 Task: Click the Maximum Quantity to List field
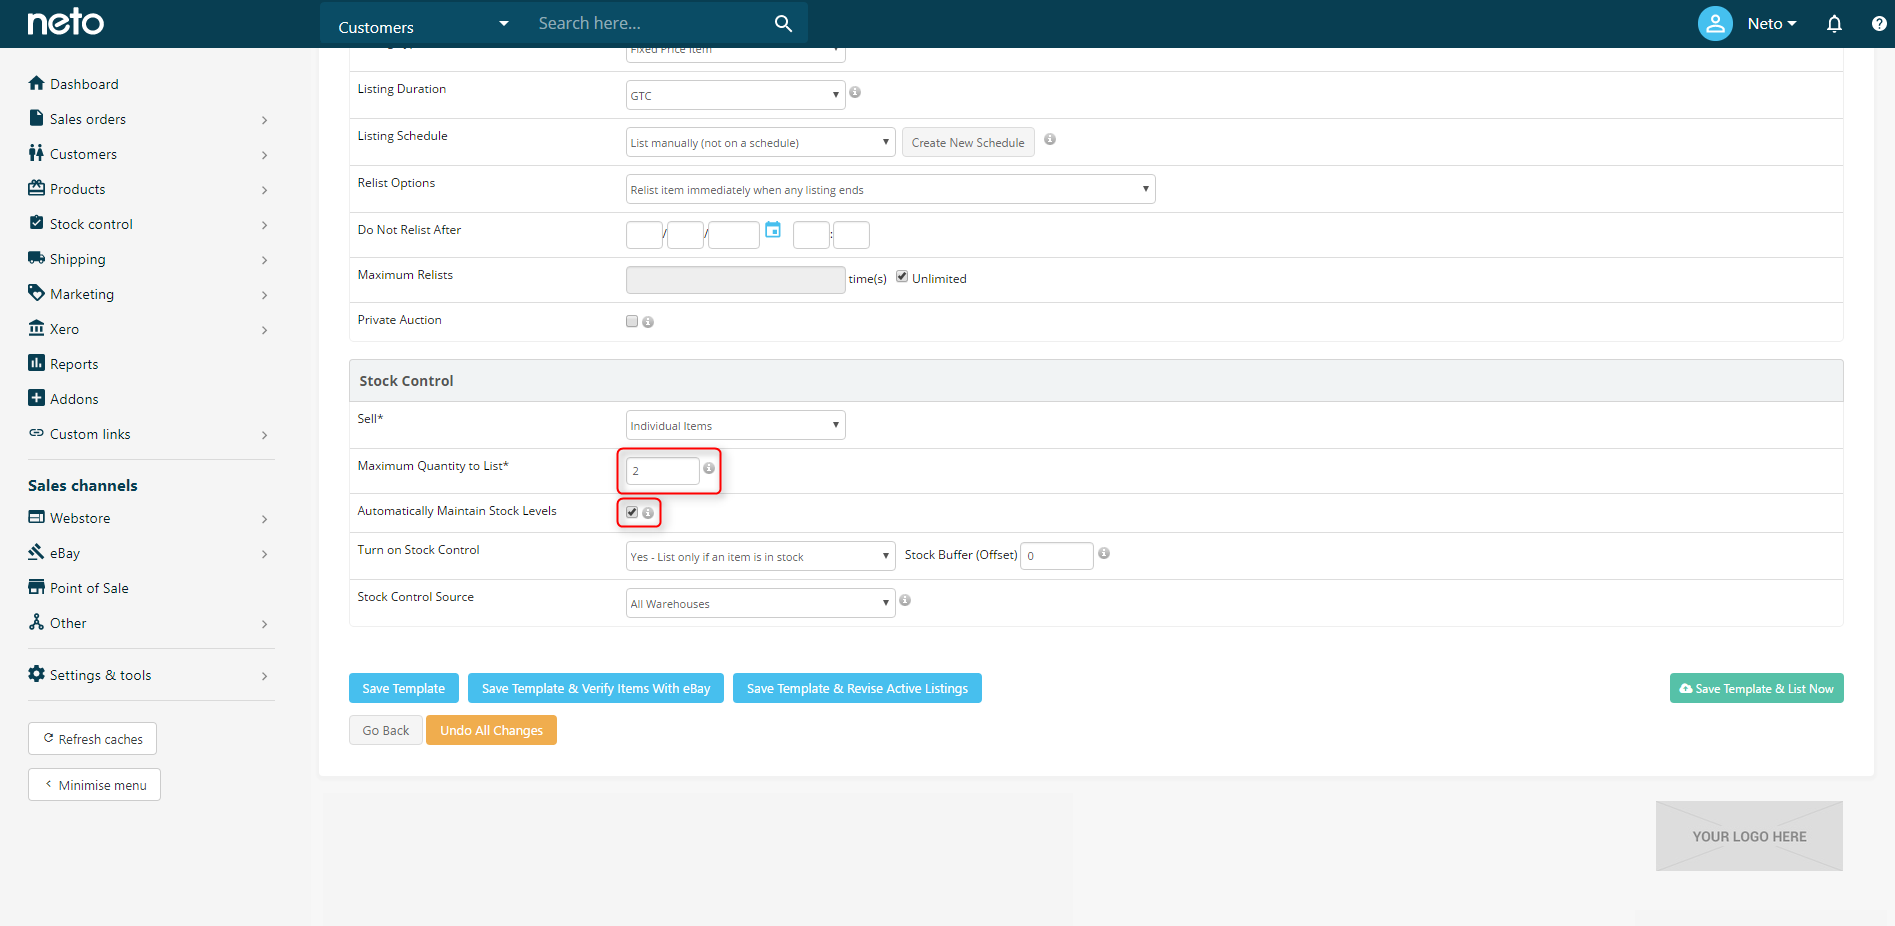coord(663,470)
